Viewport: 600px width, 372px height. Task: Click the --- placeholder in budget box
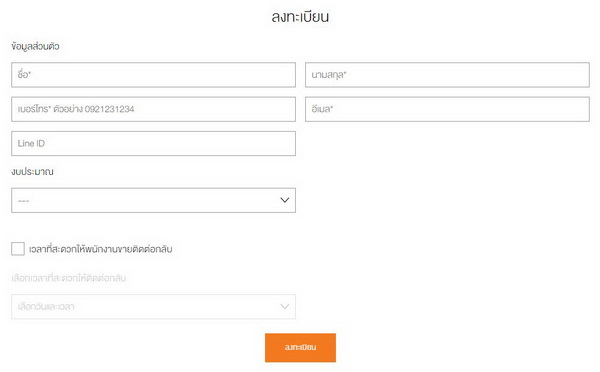23,201
